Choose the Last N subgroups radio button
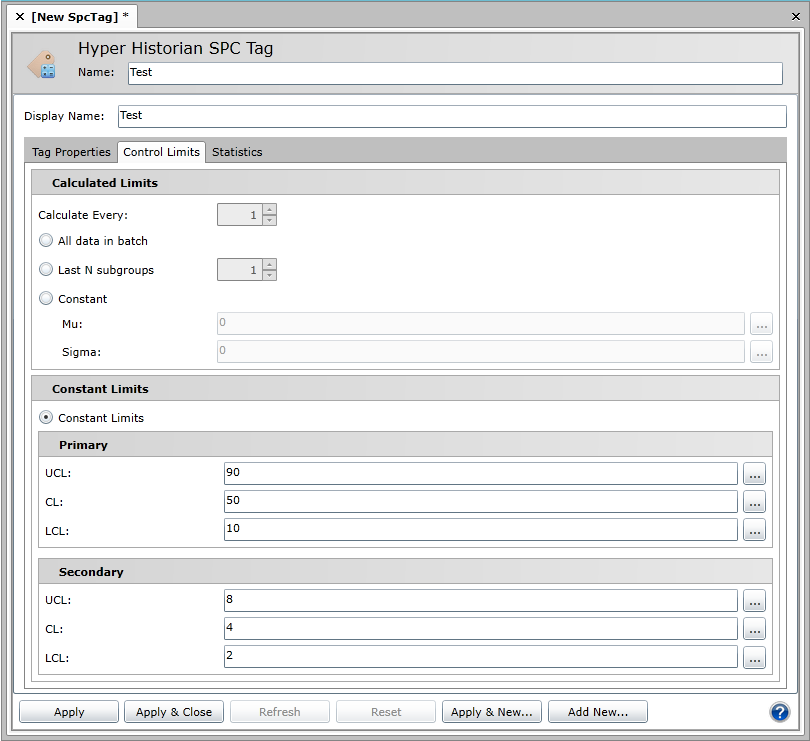The image size is (810, 741). click(x=46, y=270)
